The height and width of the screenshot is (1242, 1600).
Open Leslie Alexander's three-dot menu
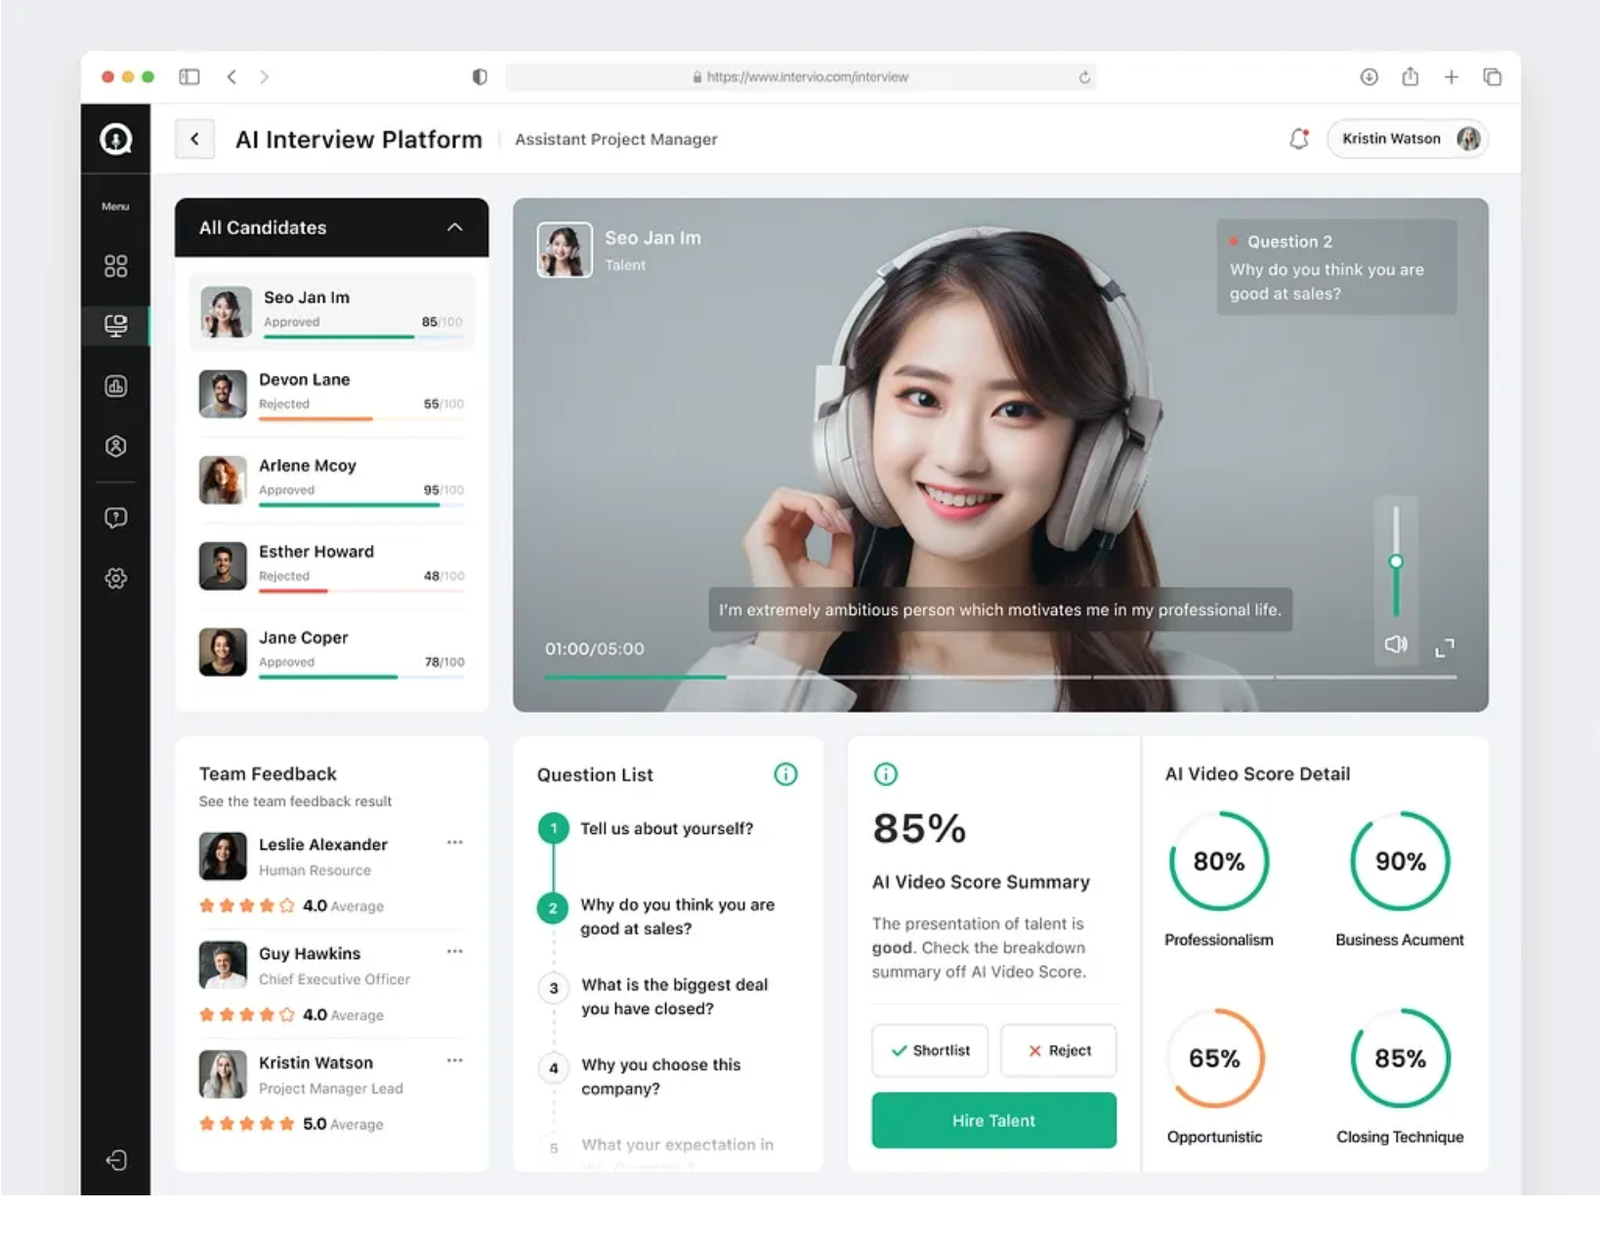[x=456, y=843]
